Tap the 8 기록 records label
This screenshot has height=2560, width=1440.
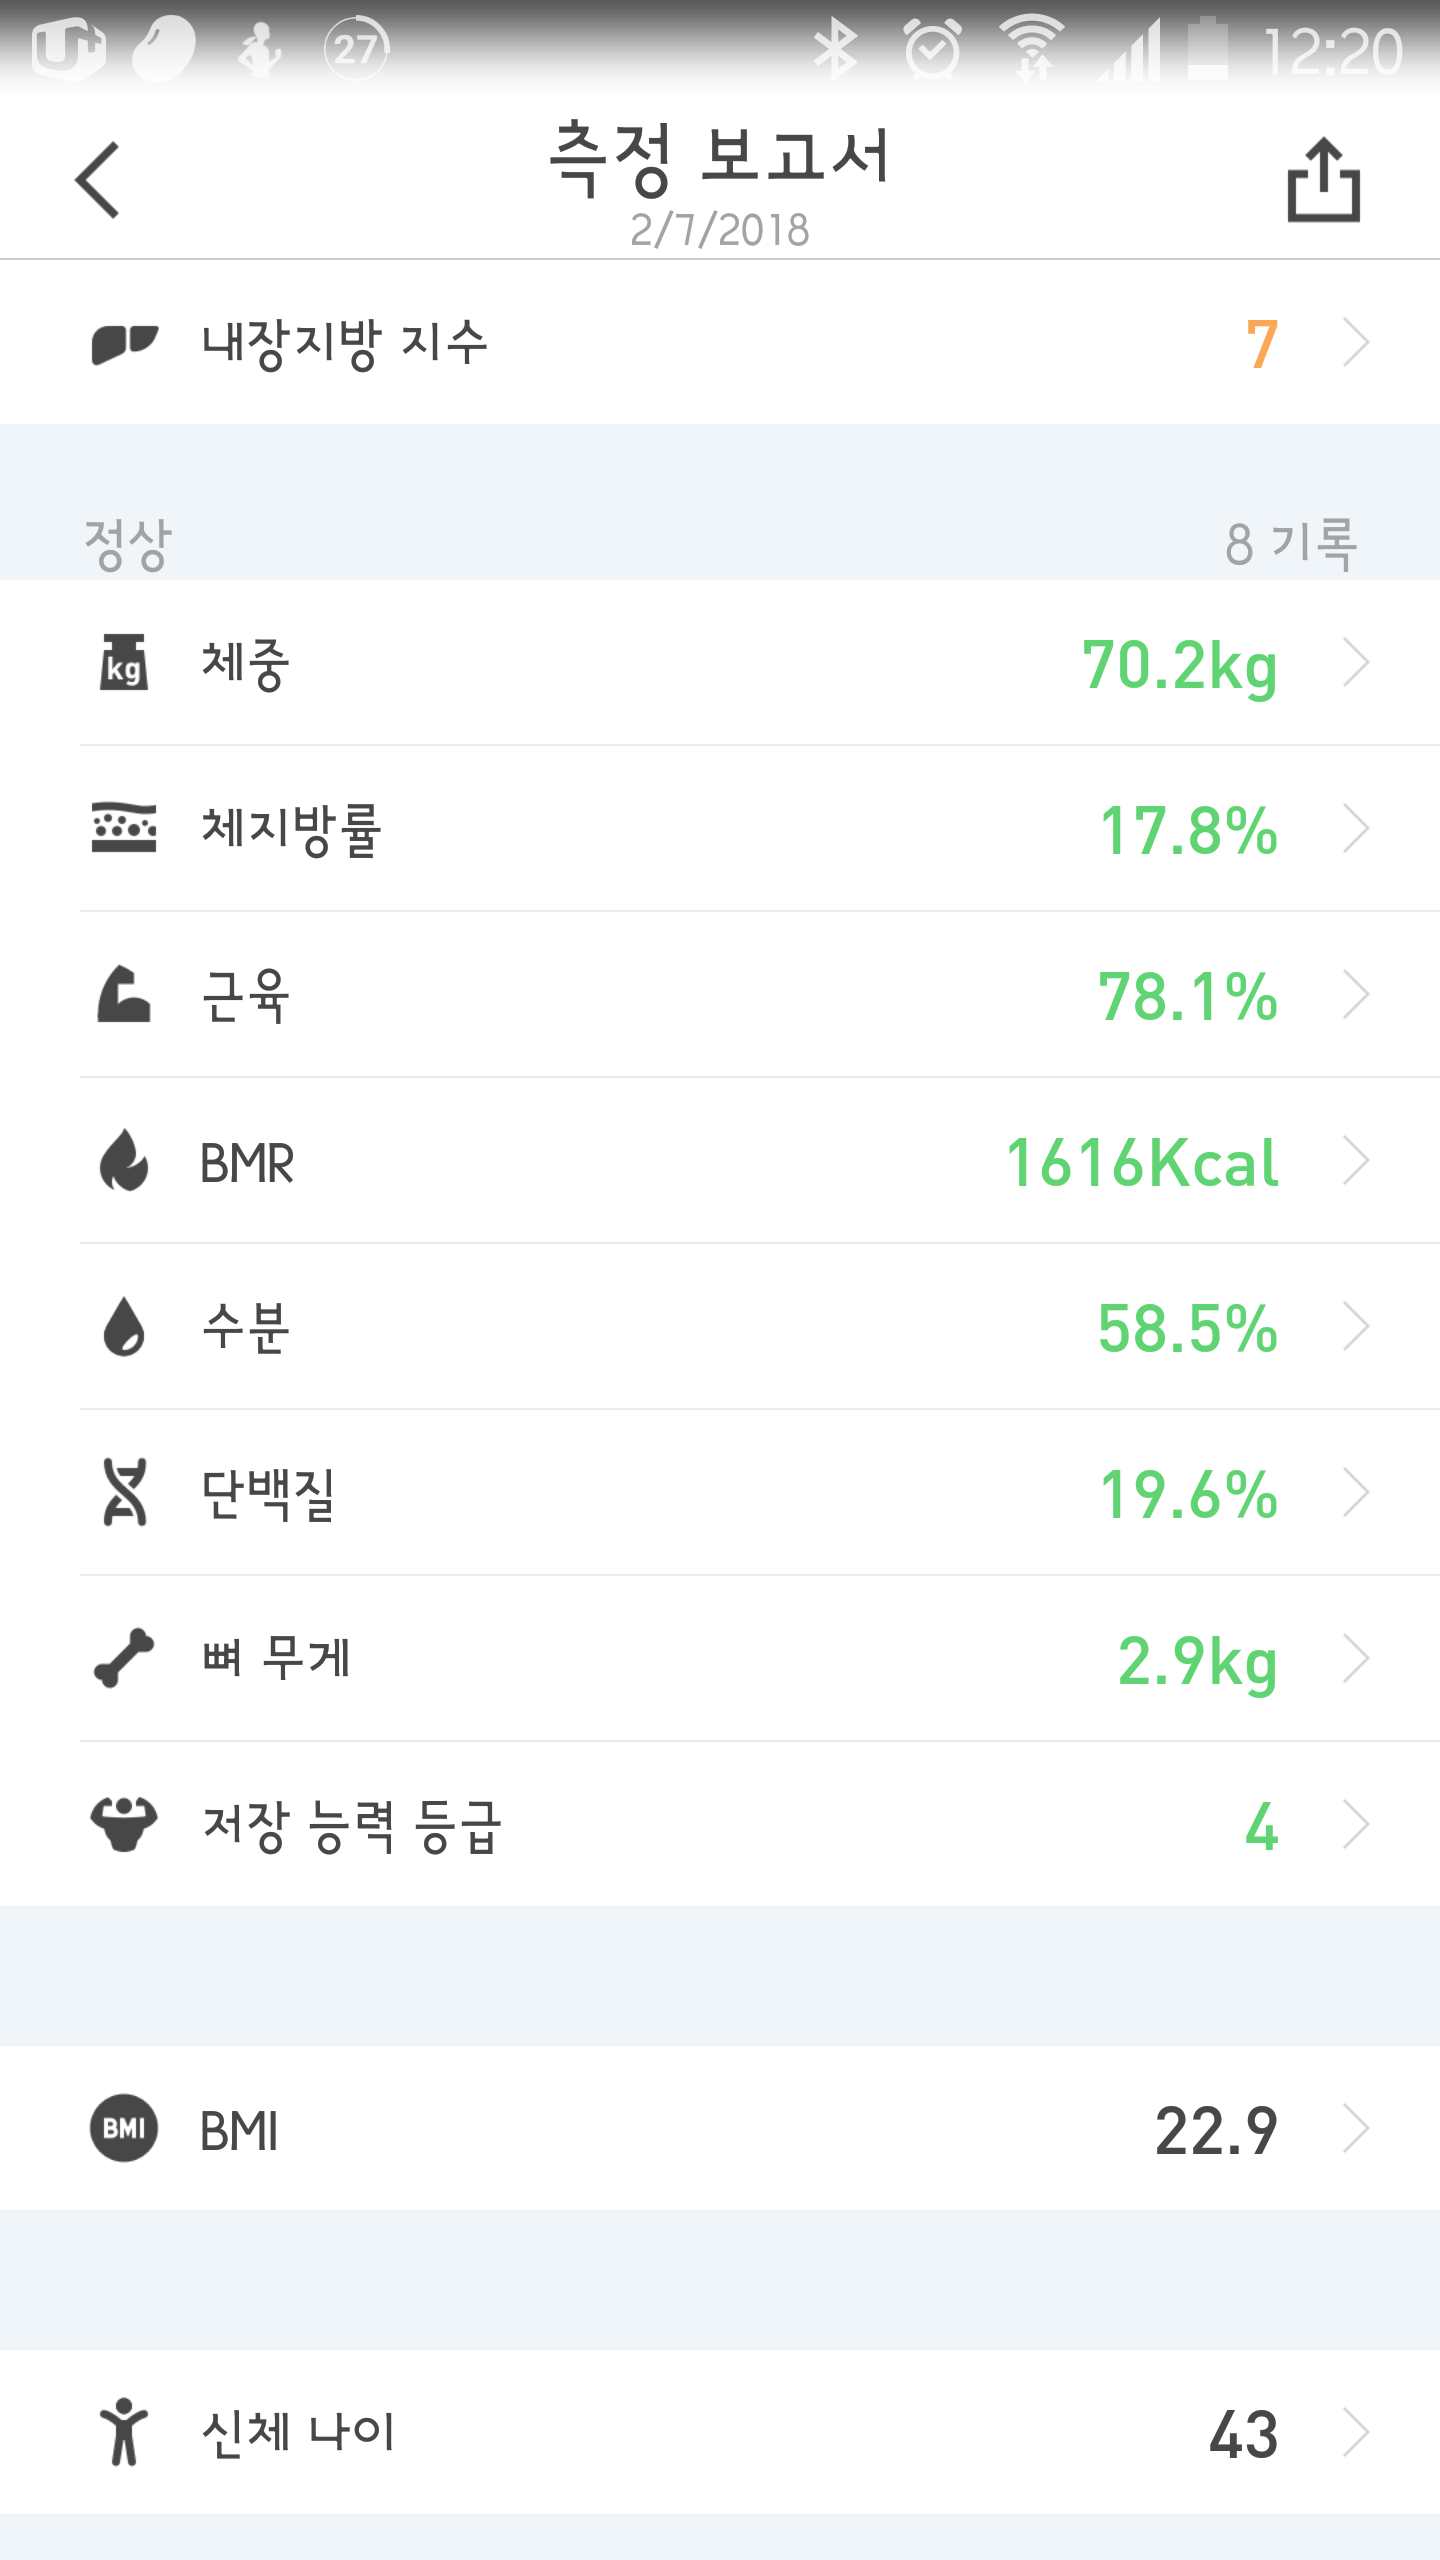[1291, 544]
